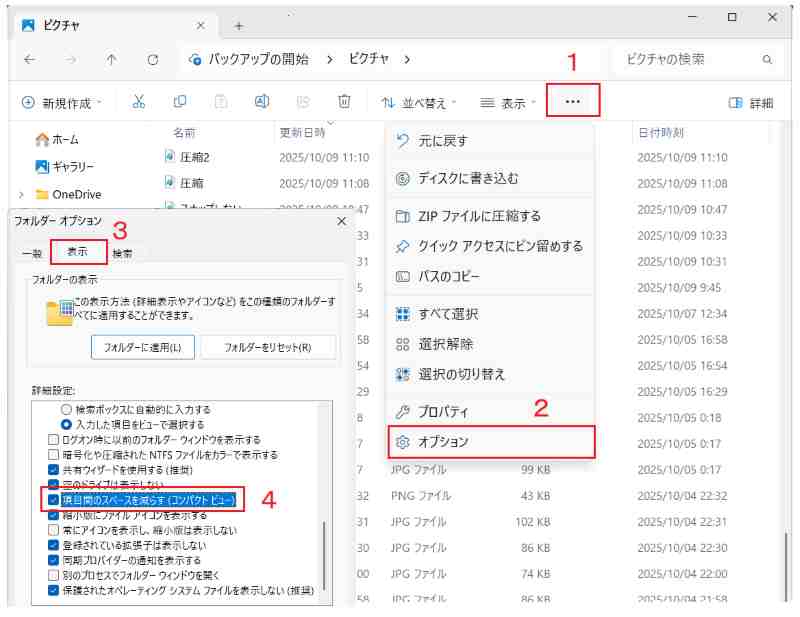Switch to the 一般 tab

pyautogui.click(x=33, y=253)
